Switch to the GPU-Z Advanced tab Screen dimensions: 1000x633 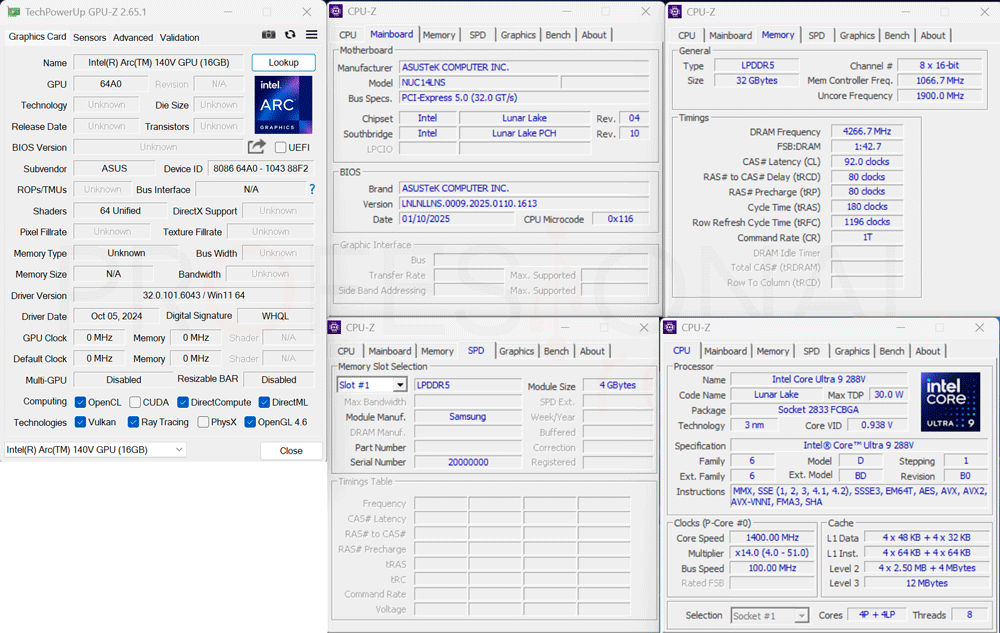pyautogui.click(x=133, y=38)
